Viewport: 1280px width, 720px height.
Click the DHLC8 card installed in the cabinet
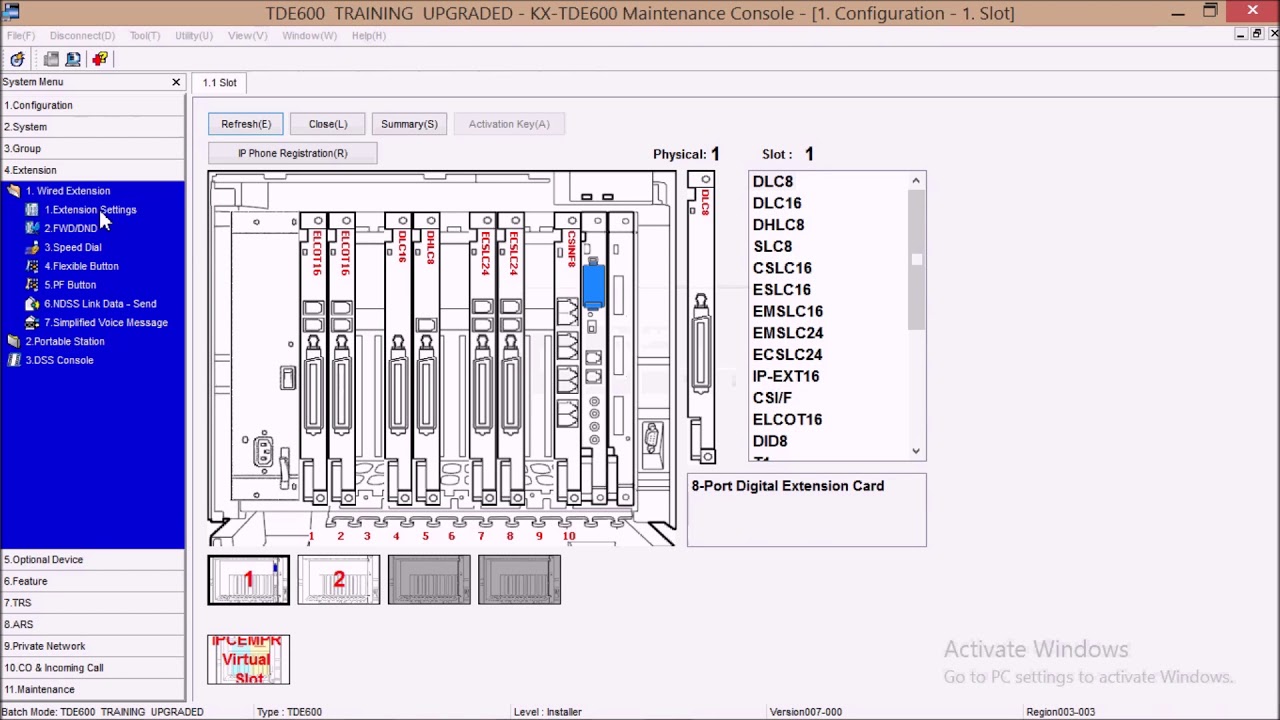[427, 360]
